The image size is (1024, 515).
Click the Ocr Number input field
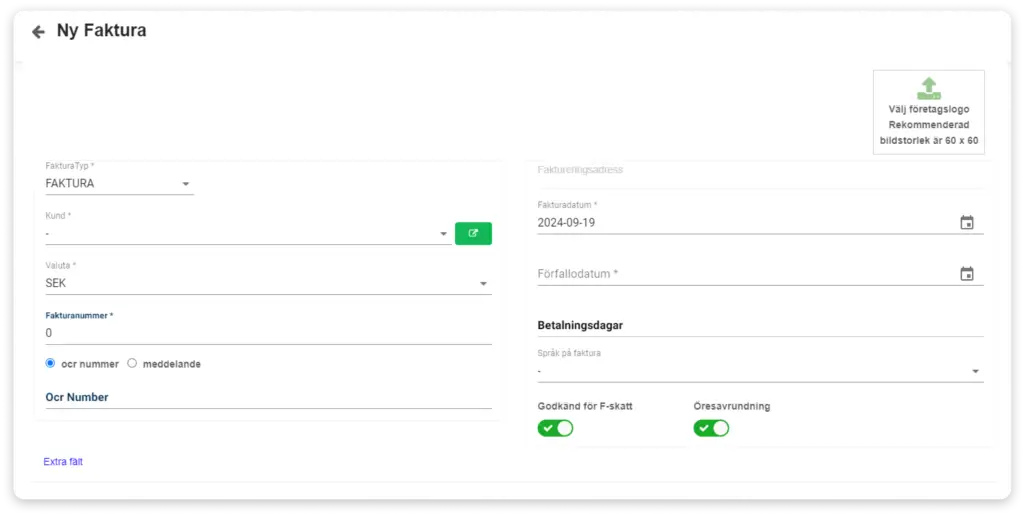coord(268,397)
